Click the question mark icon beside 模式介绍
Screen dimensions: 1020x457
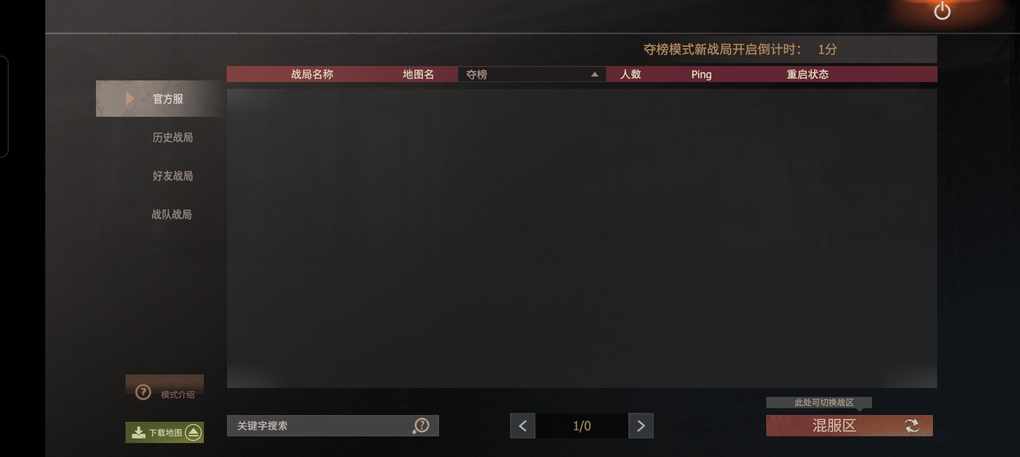pos(143,393)
